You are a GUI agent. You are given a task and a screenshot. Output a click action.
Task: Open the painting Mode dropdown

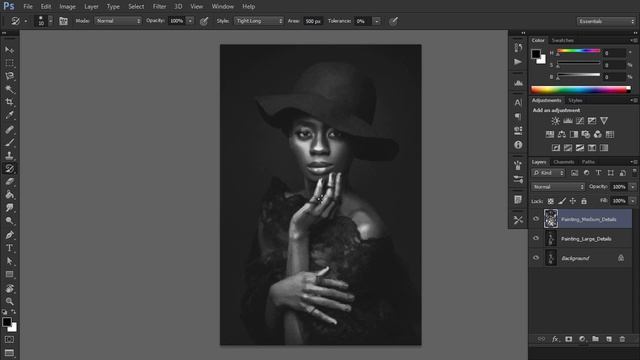[118, 21]
